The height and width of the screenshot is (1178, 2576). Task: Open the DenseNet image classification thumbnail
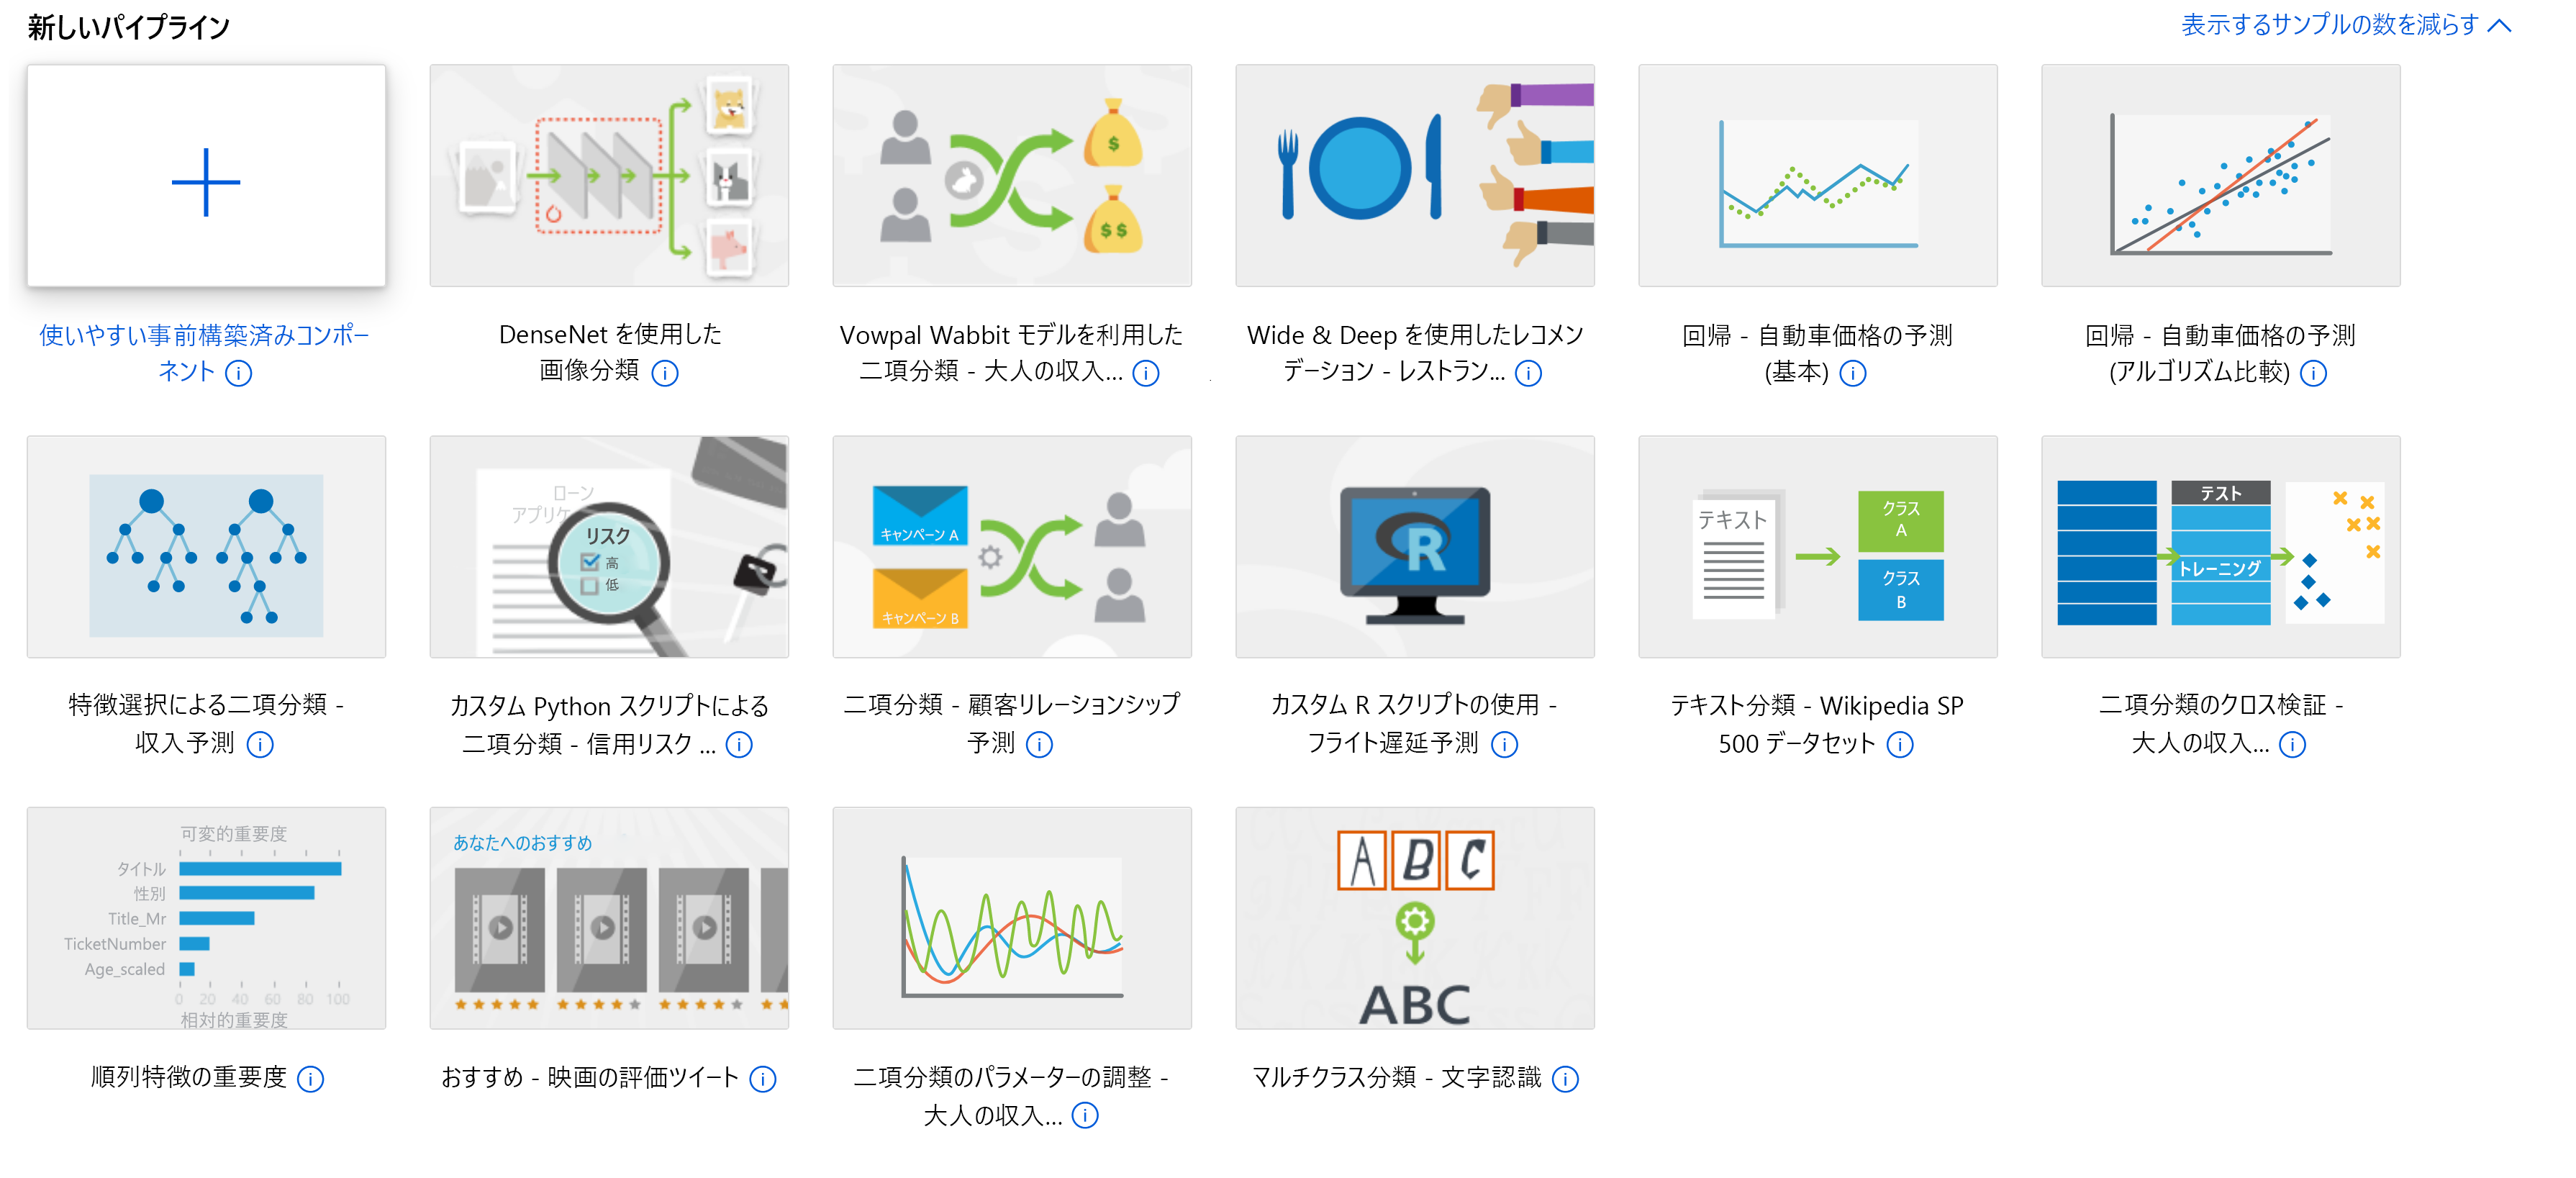609,176
